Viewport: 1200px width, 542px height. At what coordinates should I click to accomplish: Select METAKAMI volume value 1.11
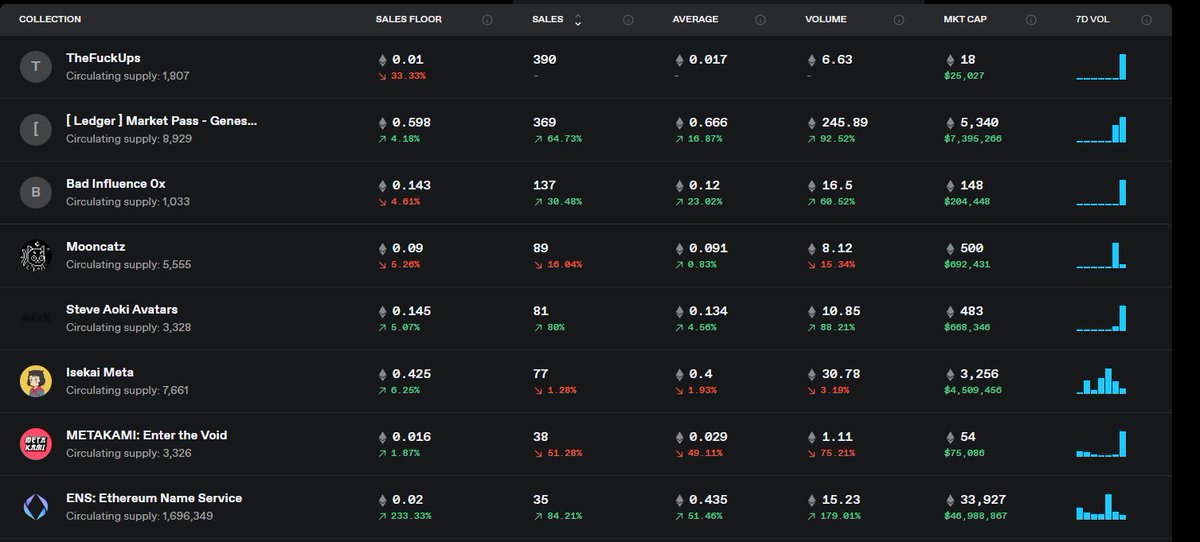(x=837, y=437)
